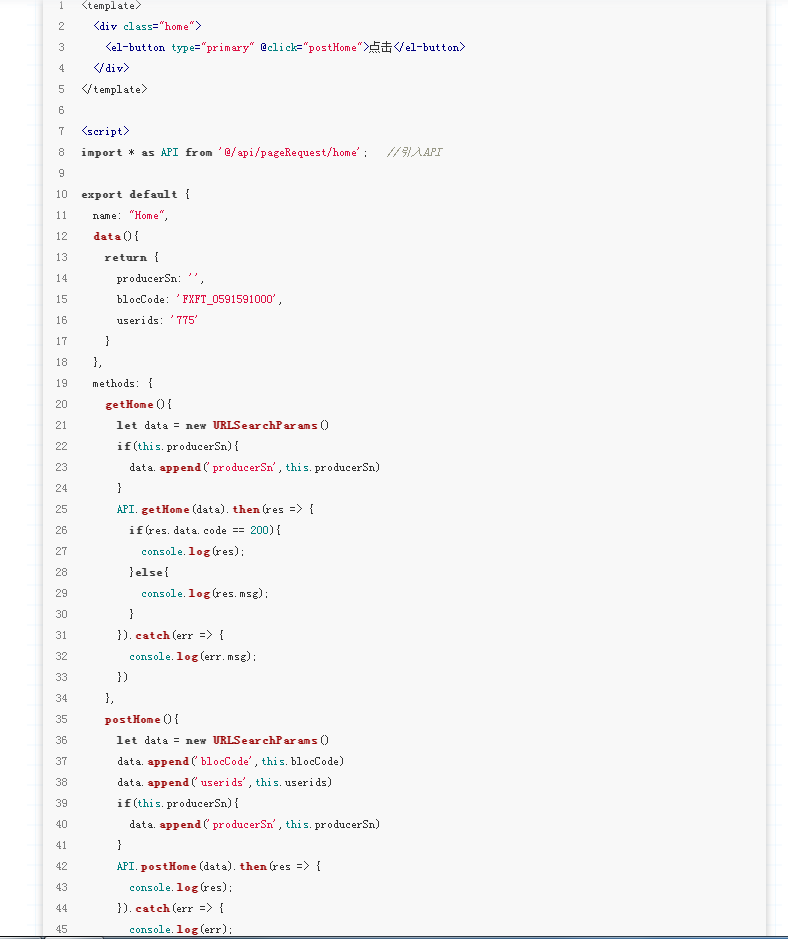Click the "Home" name string on line 11

pyautogui.click(x=148, y=215)
